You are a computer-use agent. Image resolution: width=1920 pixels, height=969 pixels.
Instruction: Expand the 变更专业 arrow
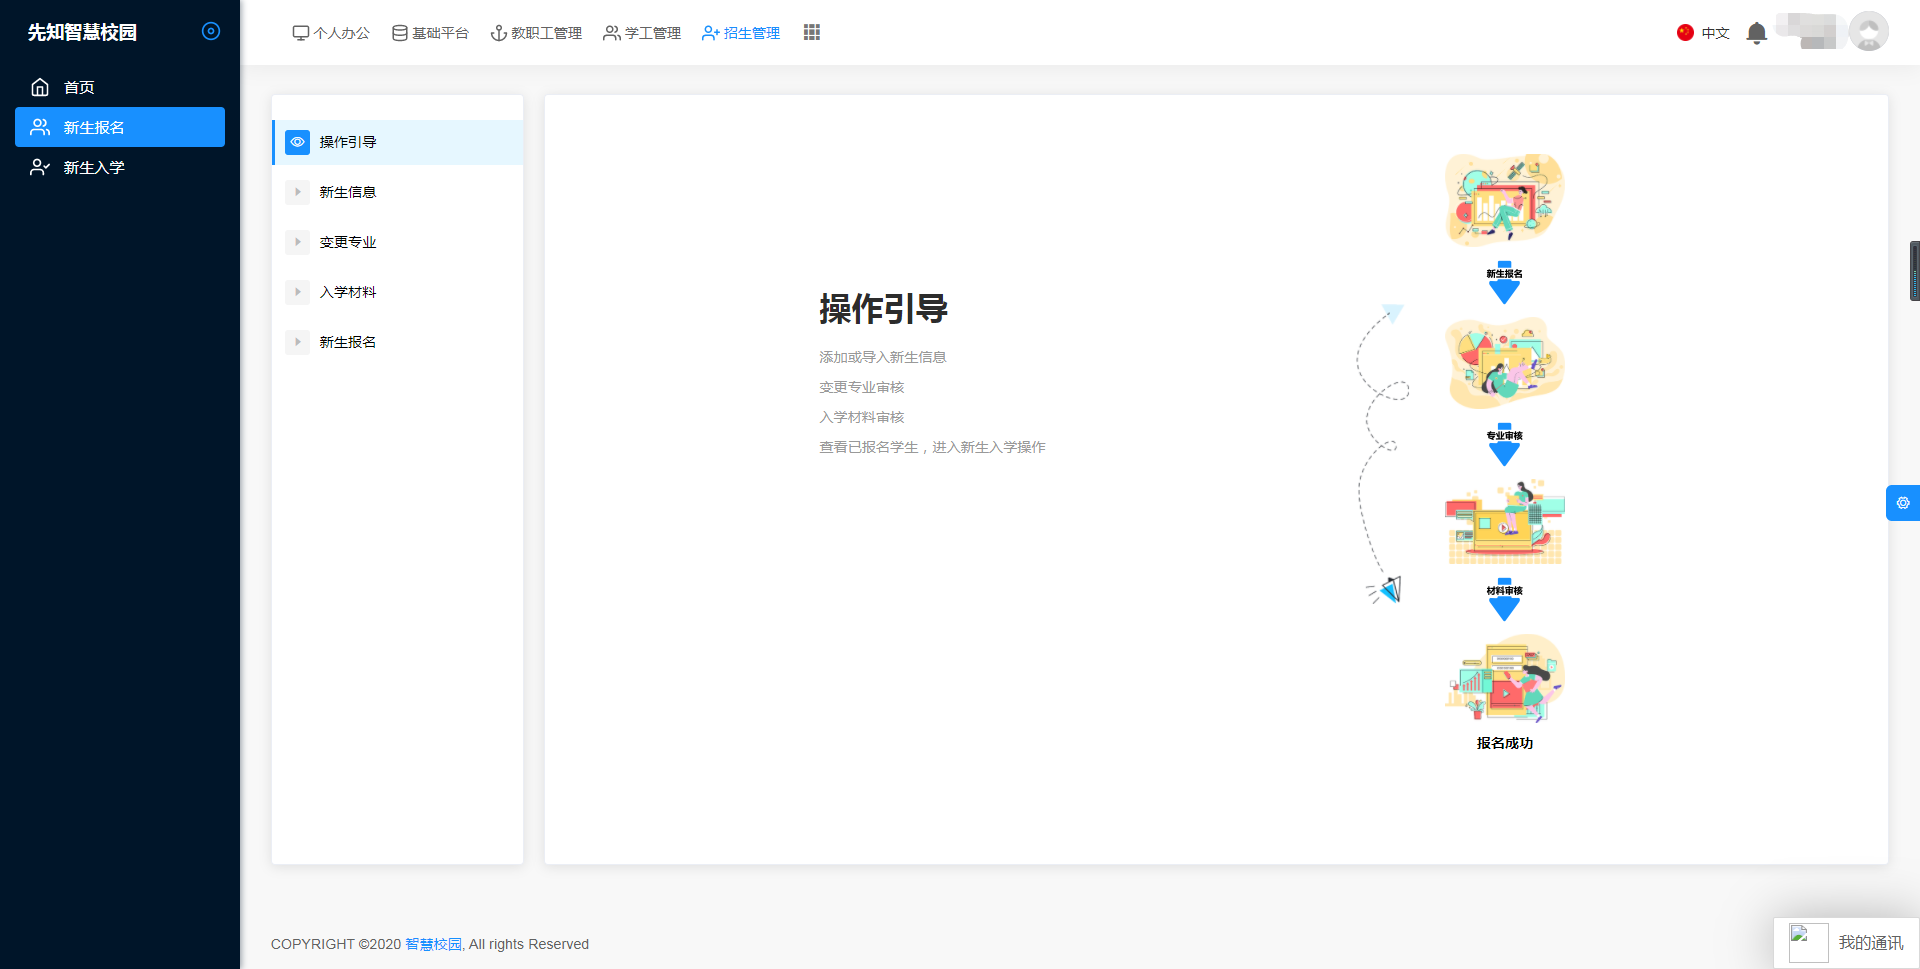(297, 242)
